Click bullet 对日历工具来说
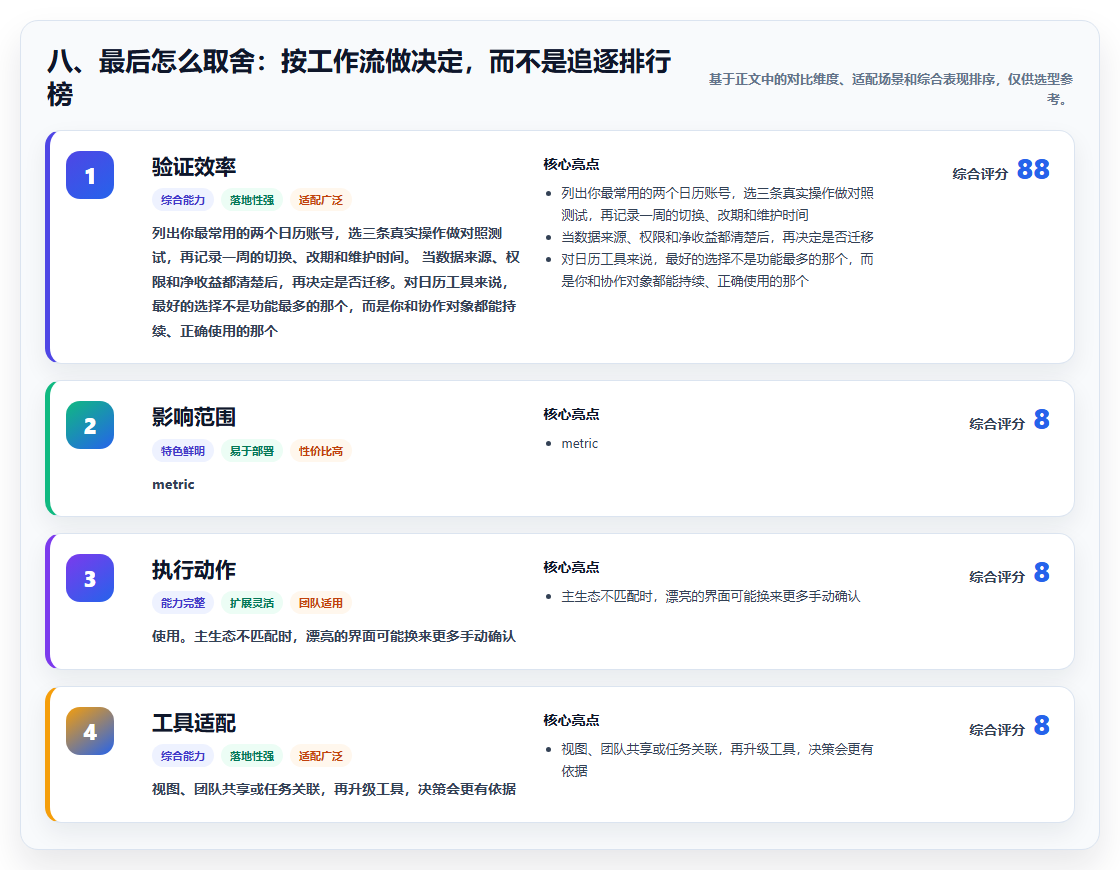Viewport: 1120px width, 870px height. point(717,270)
